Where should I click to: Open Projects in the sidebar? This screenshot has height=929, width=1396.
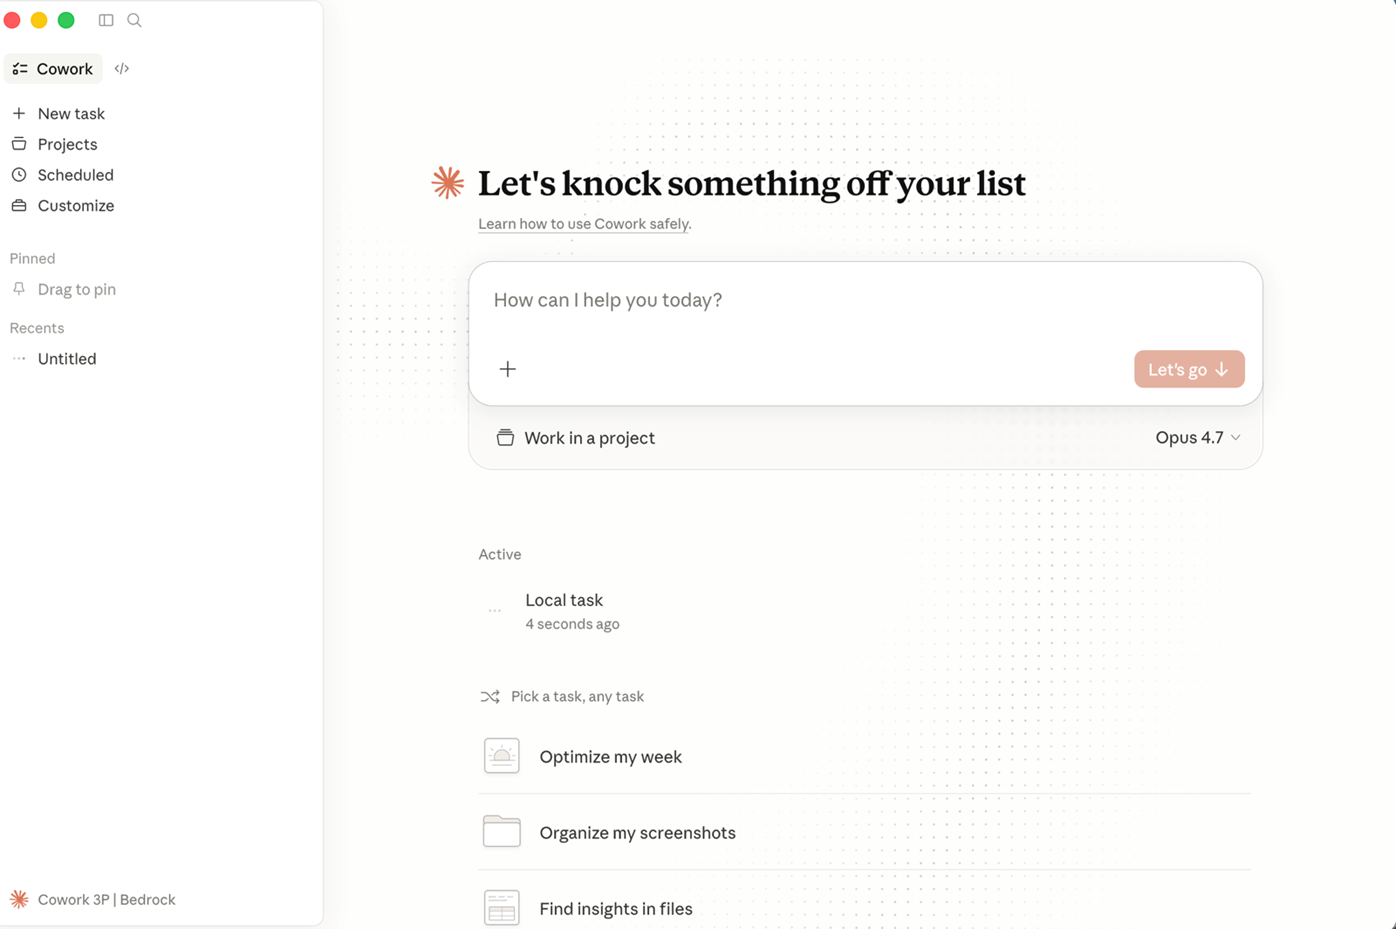coord(67,144)
